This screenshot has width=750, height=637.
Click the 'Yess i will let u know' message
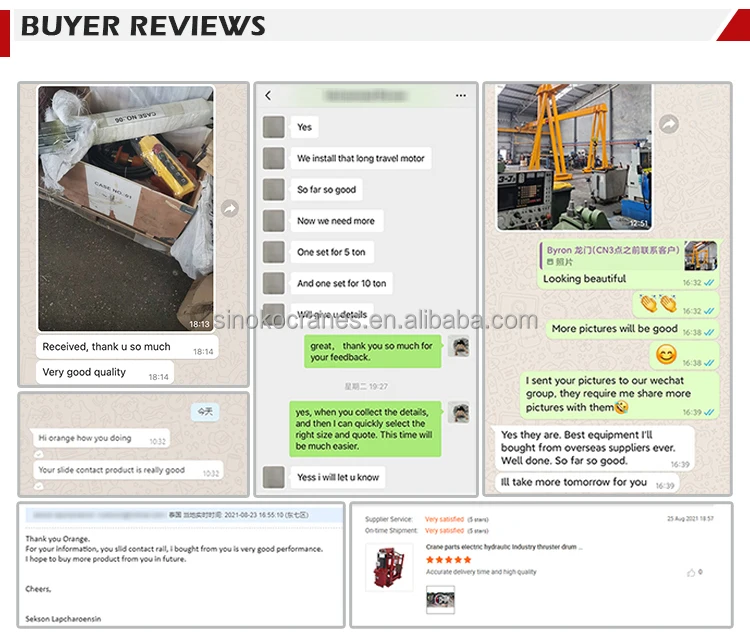[338, 477]
